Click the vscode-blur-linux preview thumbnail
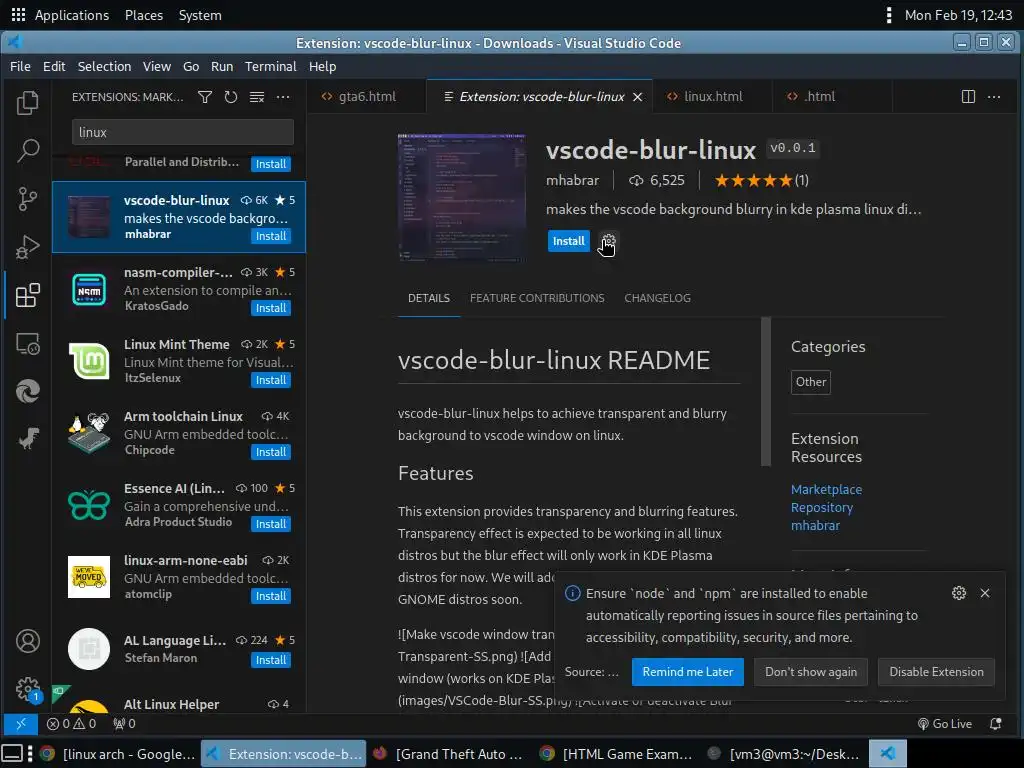This screenshot has width=1024, height=768. click(462, 199)
